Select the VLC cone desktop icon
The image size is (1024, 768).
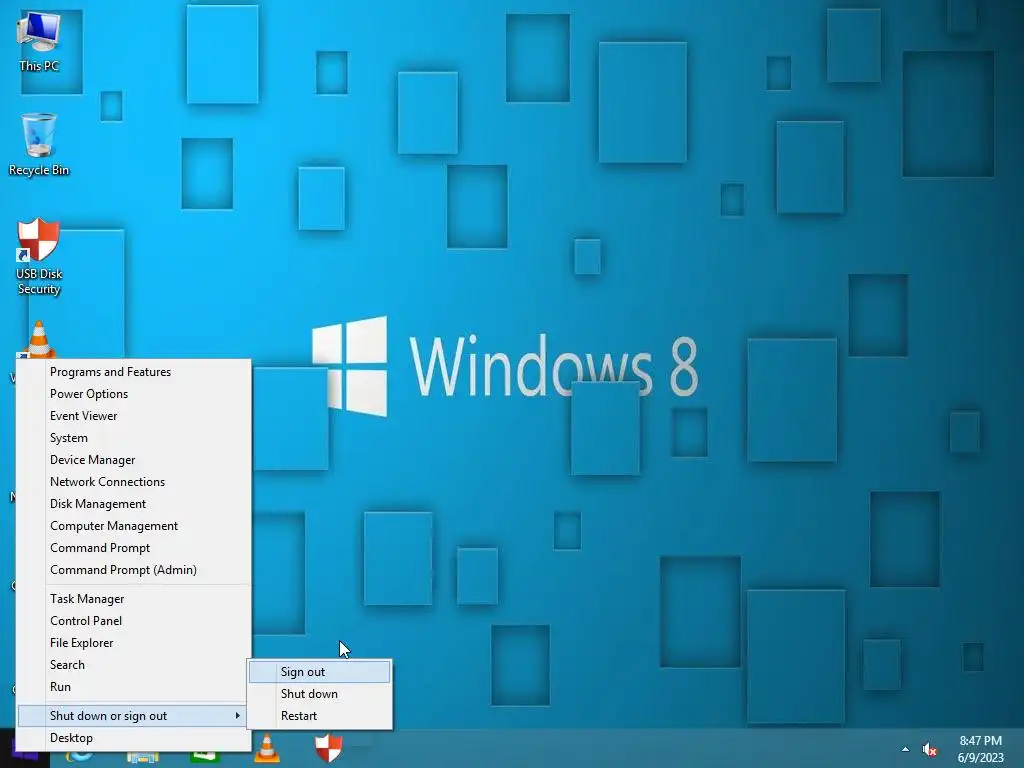pos(39,339)
